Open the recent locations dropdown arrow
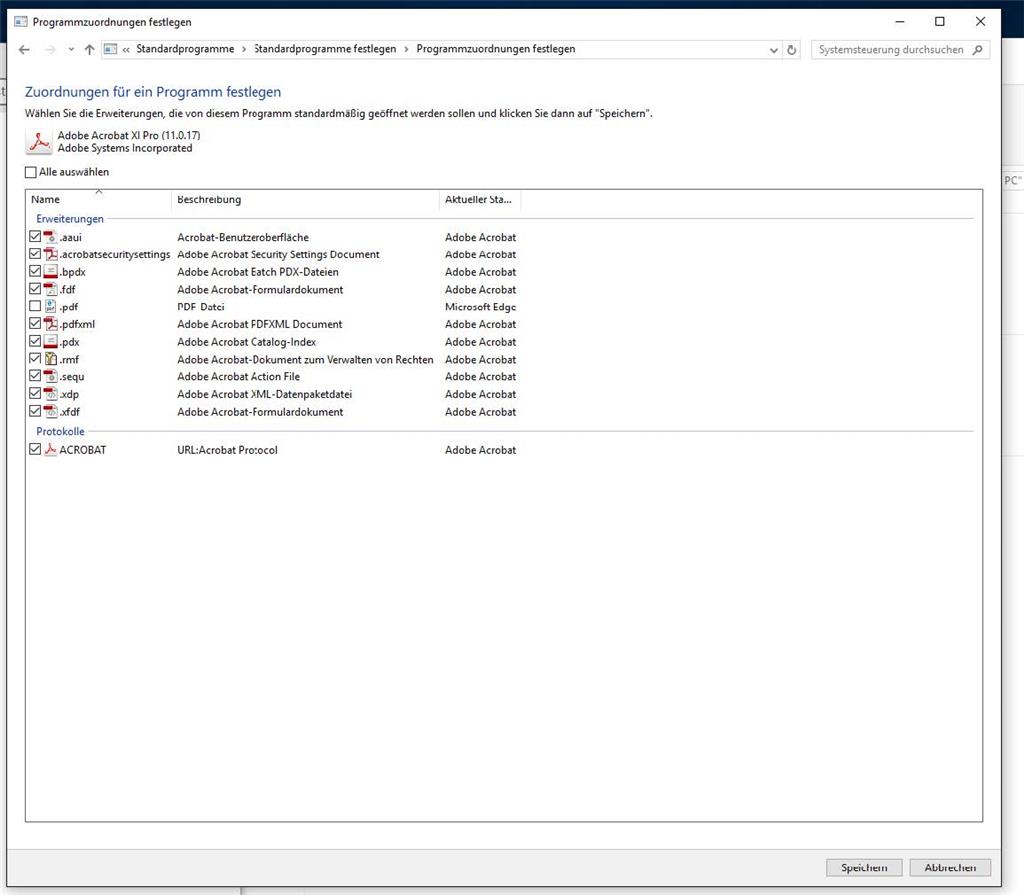The image size is (1024, 895). pyautogui.click(x=71, y=50)
